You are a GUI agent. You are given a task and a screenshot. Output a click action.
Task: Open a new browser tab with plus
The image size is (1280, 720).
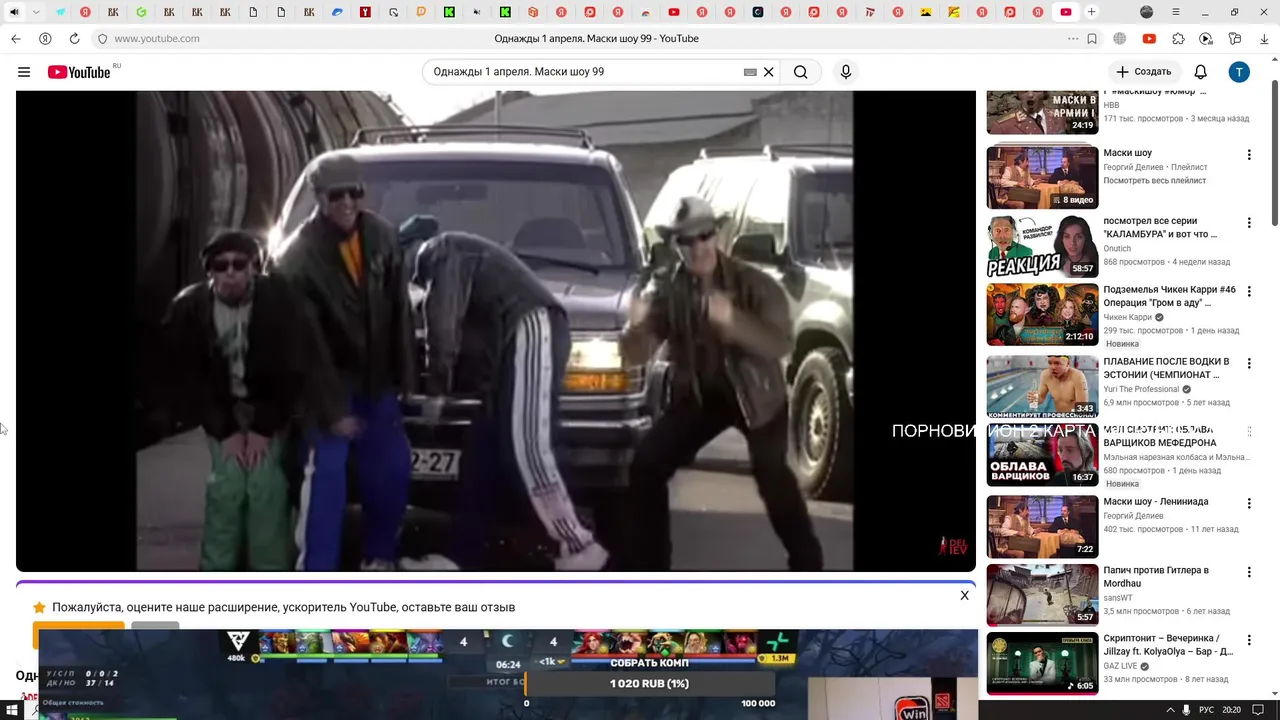click(1091, 12)
